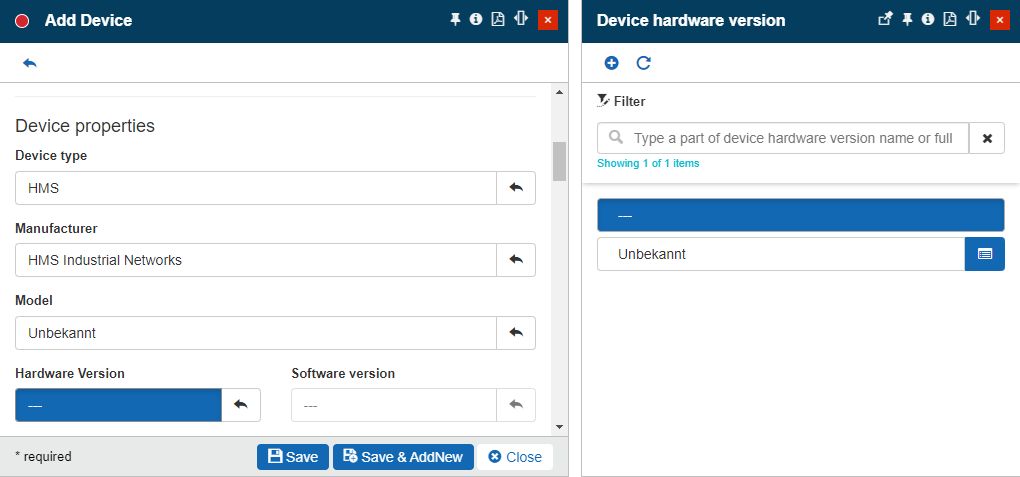Pin the Add Device panel
The height and width of the screenshot is (477, 1020).
tap(455, 19)
